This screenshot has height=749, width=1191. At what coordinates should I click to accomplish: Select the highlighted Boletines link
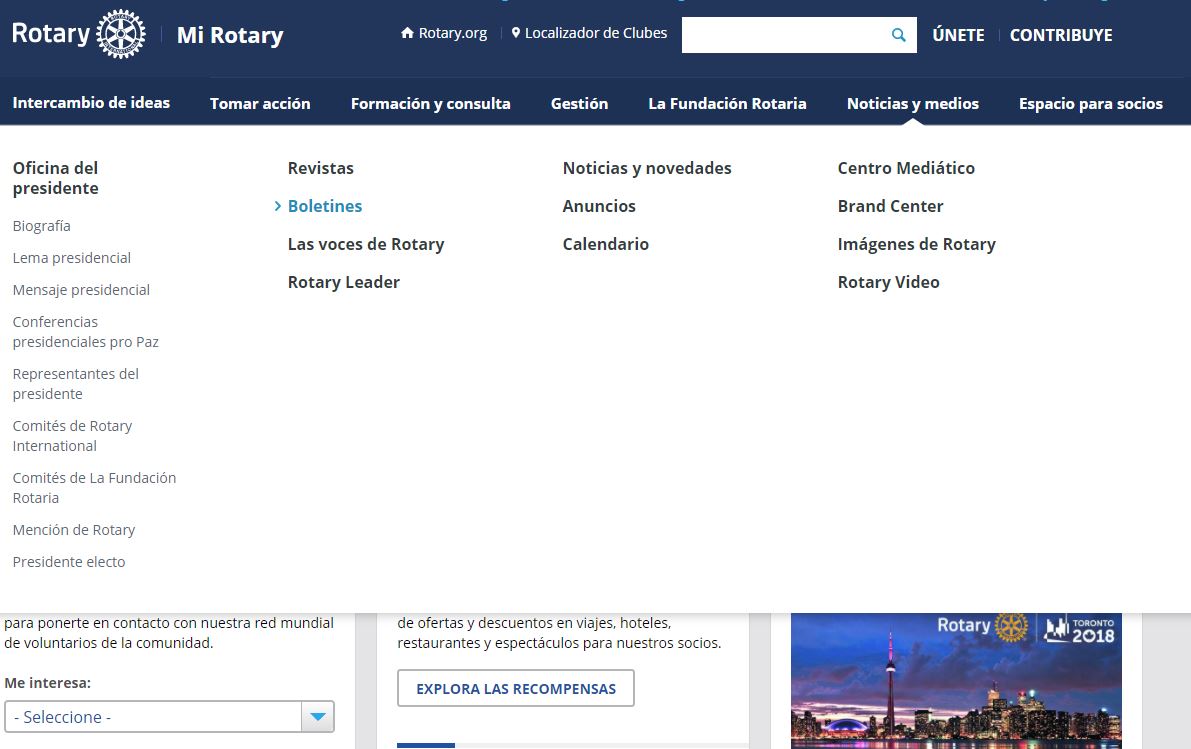click(325, 206)
